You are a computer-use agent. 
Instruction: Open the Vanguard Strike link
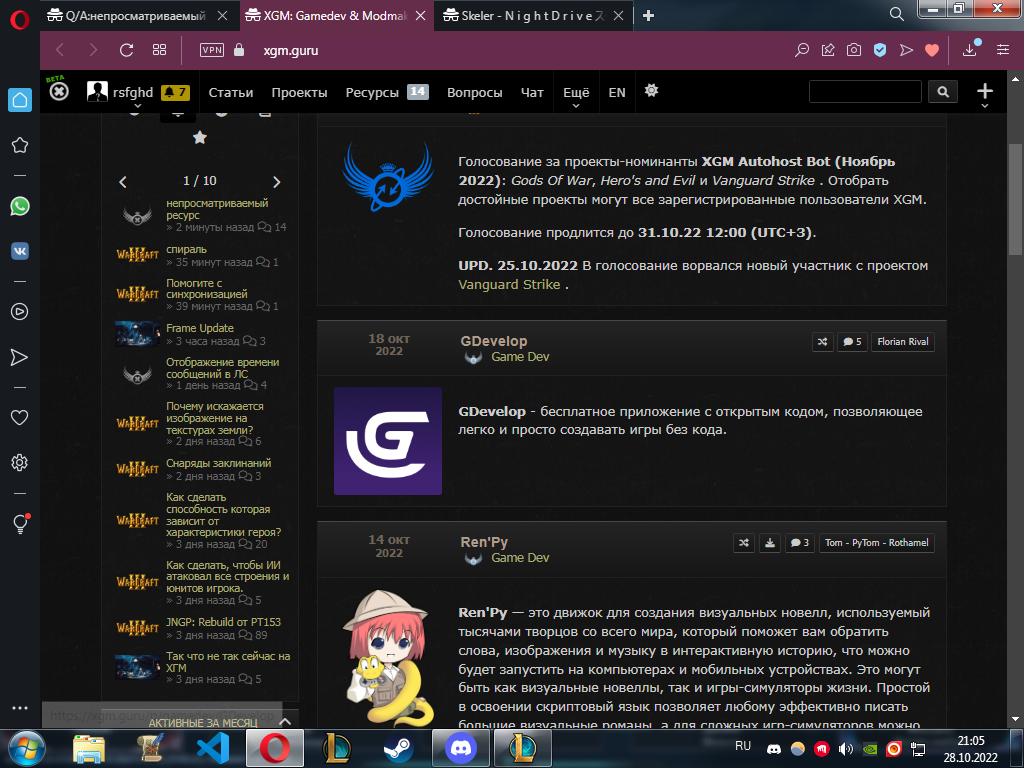pos(509,285)
